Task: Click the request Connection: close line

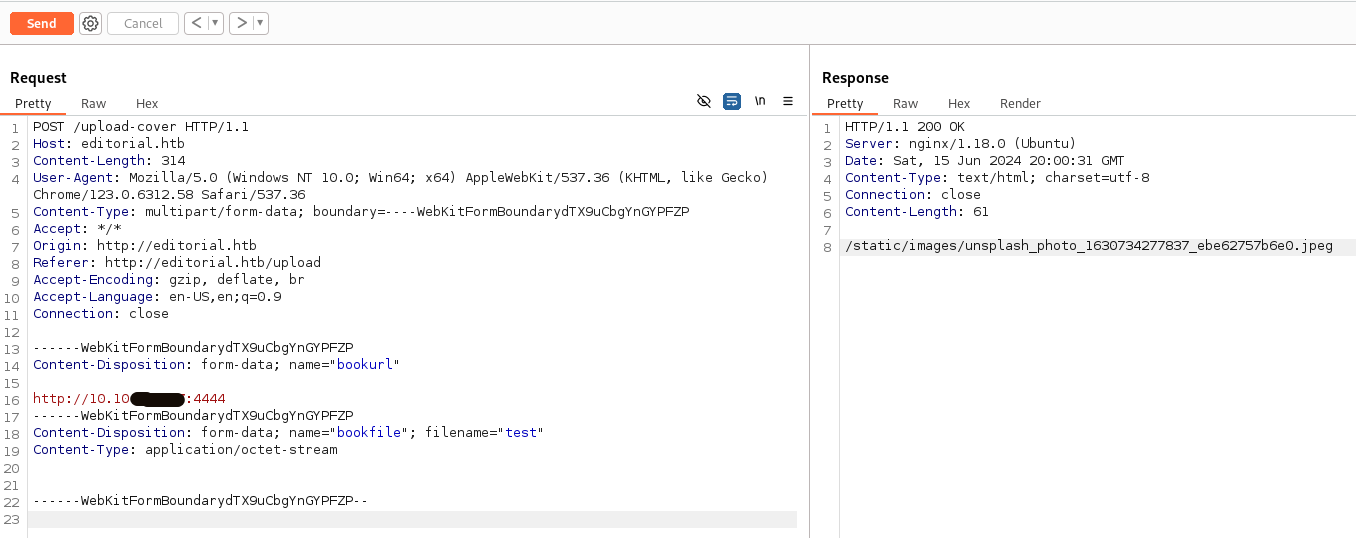Action: [101, 314]
